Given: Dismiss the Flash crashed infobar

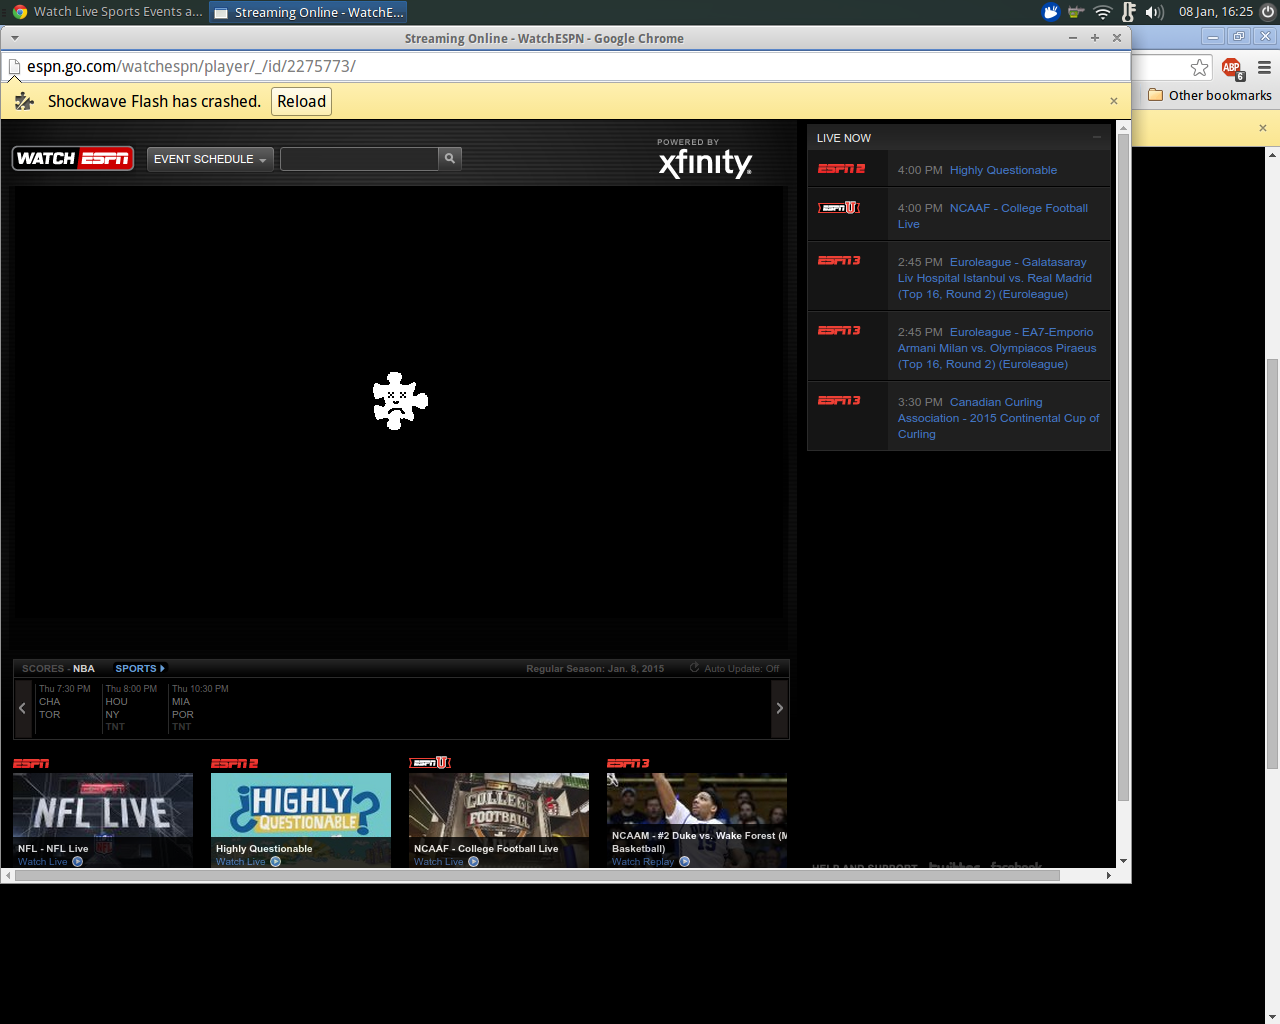Looking at the screenshot, I should pos(1114,101).
